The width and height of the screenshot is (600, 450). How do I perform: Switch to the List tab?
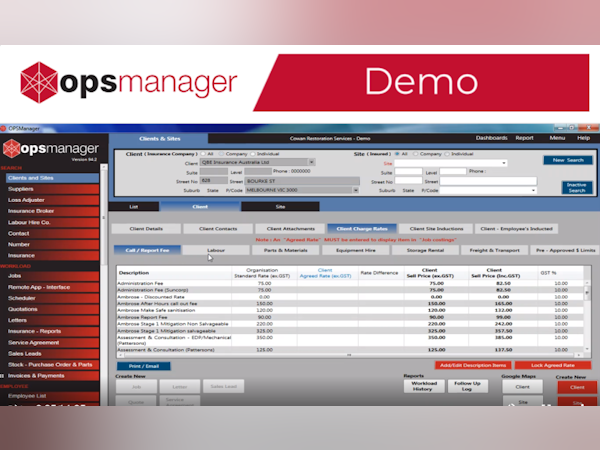pyautogui.click(x=134, y=207)
